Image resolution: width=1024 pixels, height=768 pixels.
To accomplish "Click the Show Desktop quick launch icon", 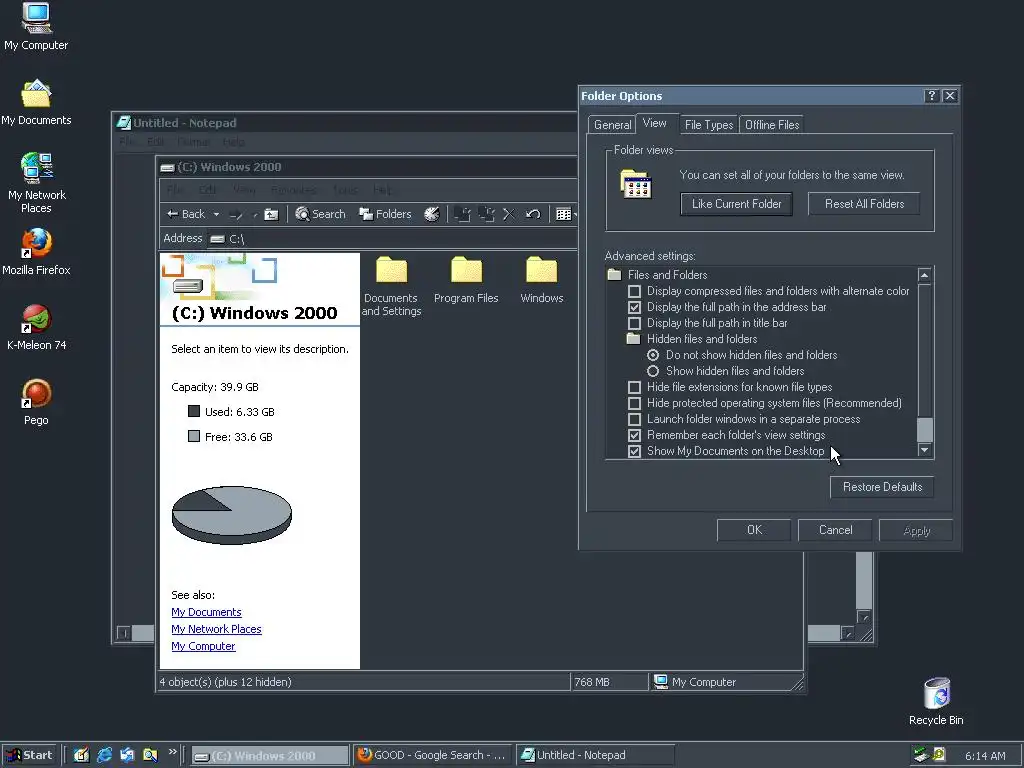I will pos(81,755).
